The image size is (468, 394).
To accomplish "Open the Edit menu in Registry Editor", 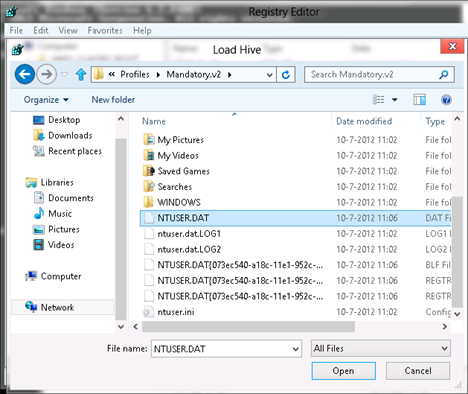I will pyautogui.click(x=41, y=31).
